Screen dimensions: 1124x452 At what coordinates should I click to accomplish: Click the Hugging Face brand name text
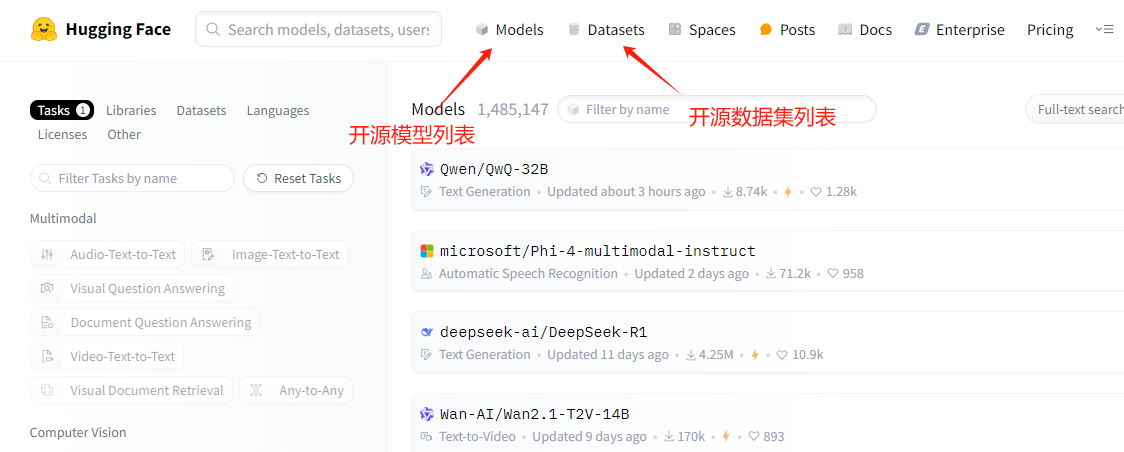coord(118,29)
